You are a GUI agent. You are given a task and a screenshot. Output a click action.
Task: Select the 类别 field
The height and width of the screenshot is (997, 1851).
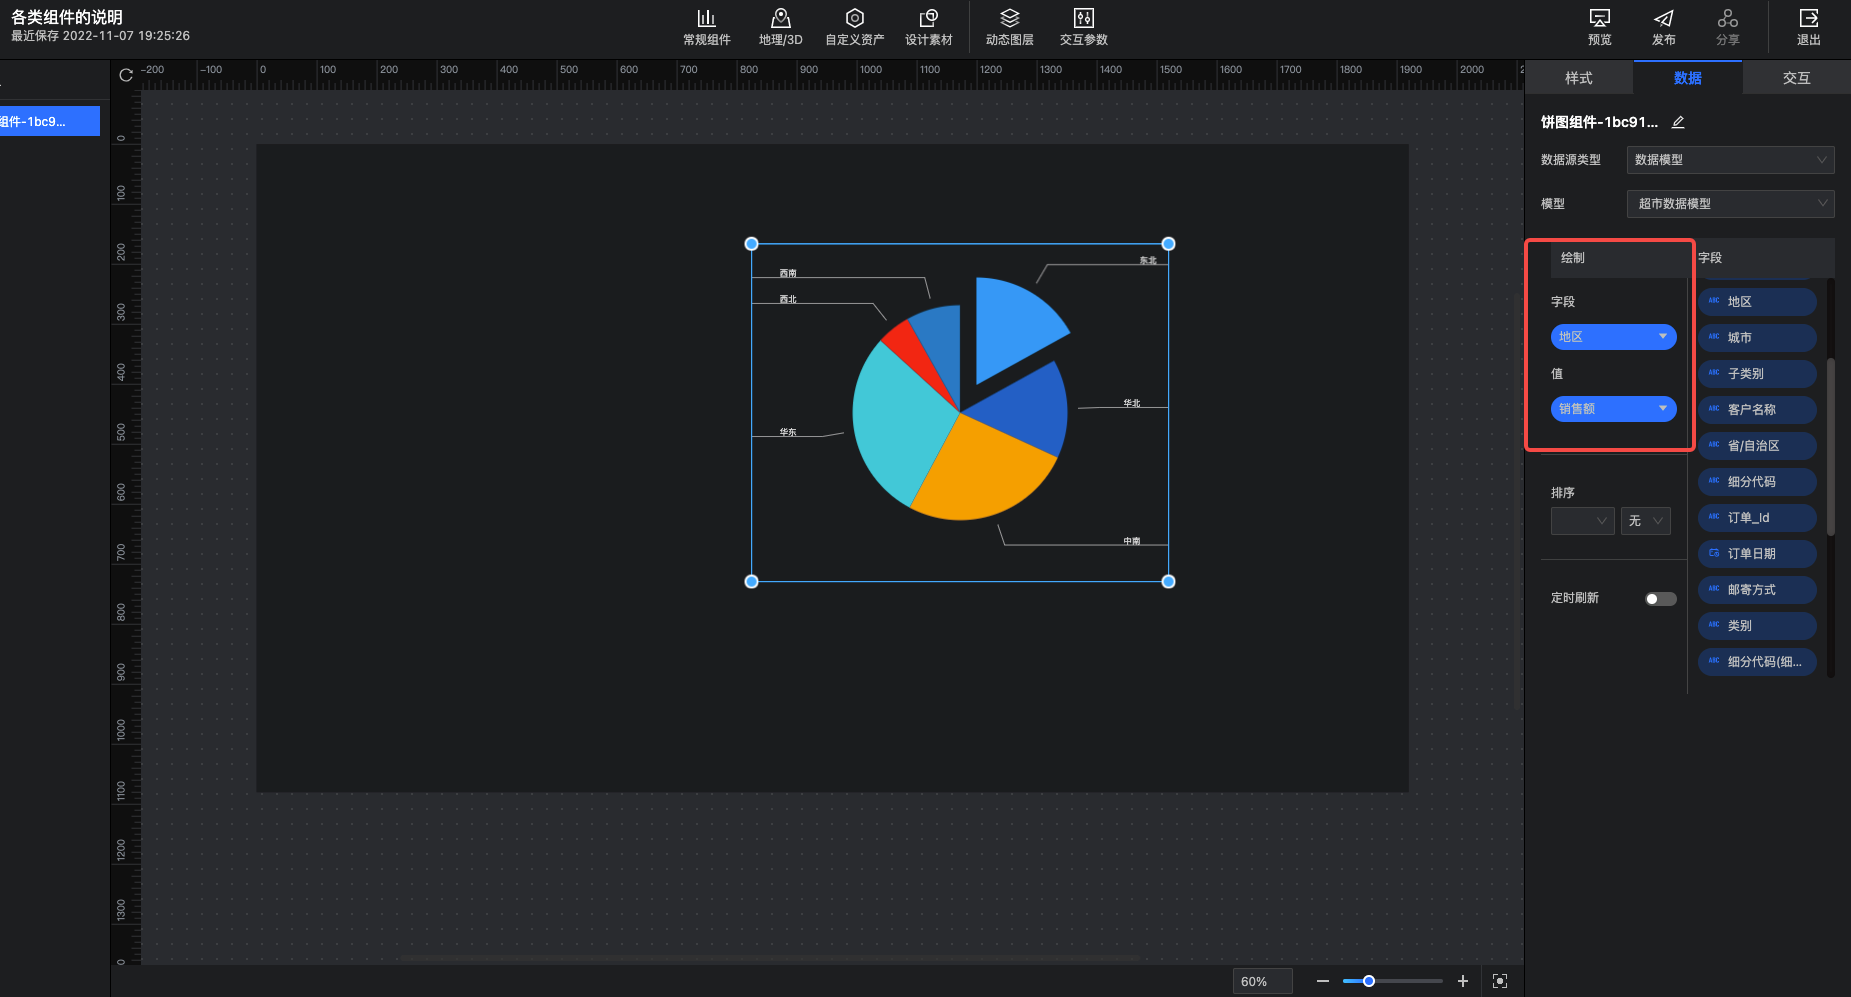click(1757, 626)
